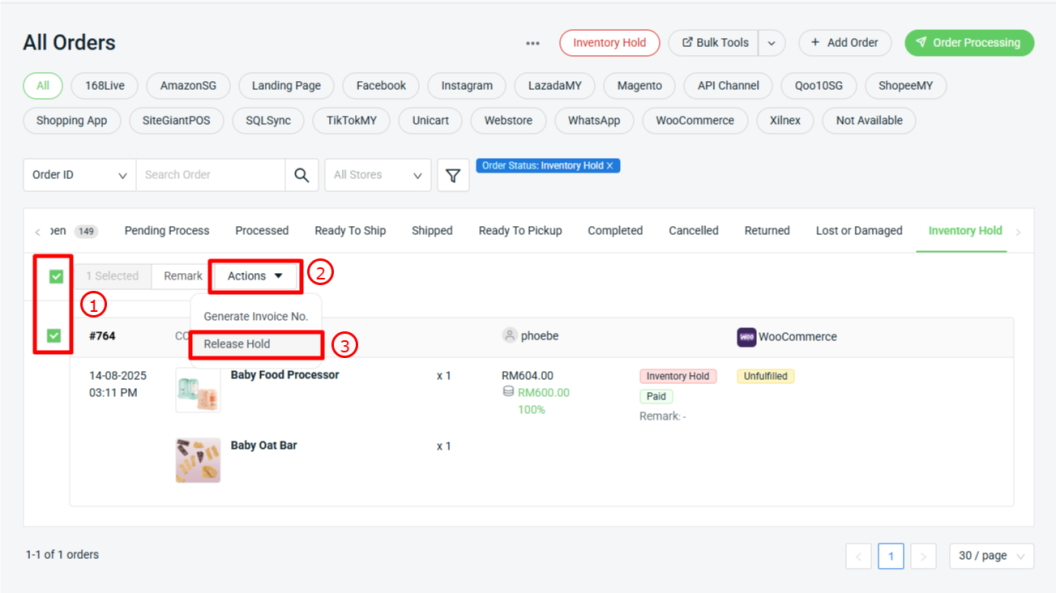Screen dimensions: 1056x593
Task: Expand the All Stores dropdown
Action: tap(377, 175)
